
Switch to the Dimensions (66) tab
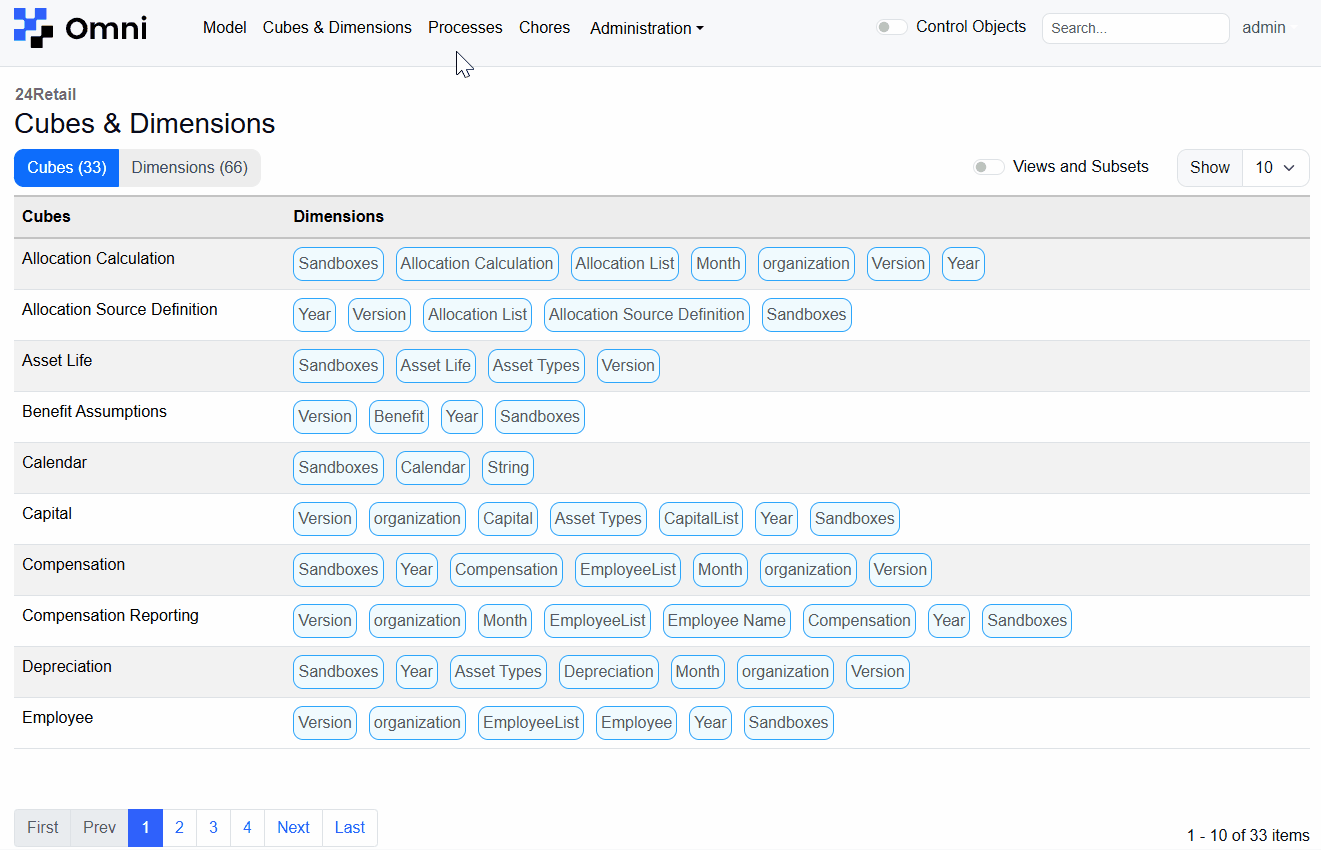coord(189,167)
